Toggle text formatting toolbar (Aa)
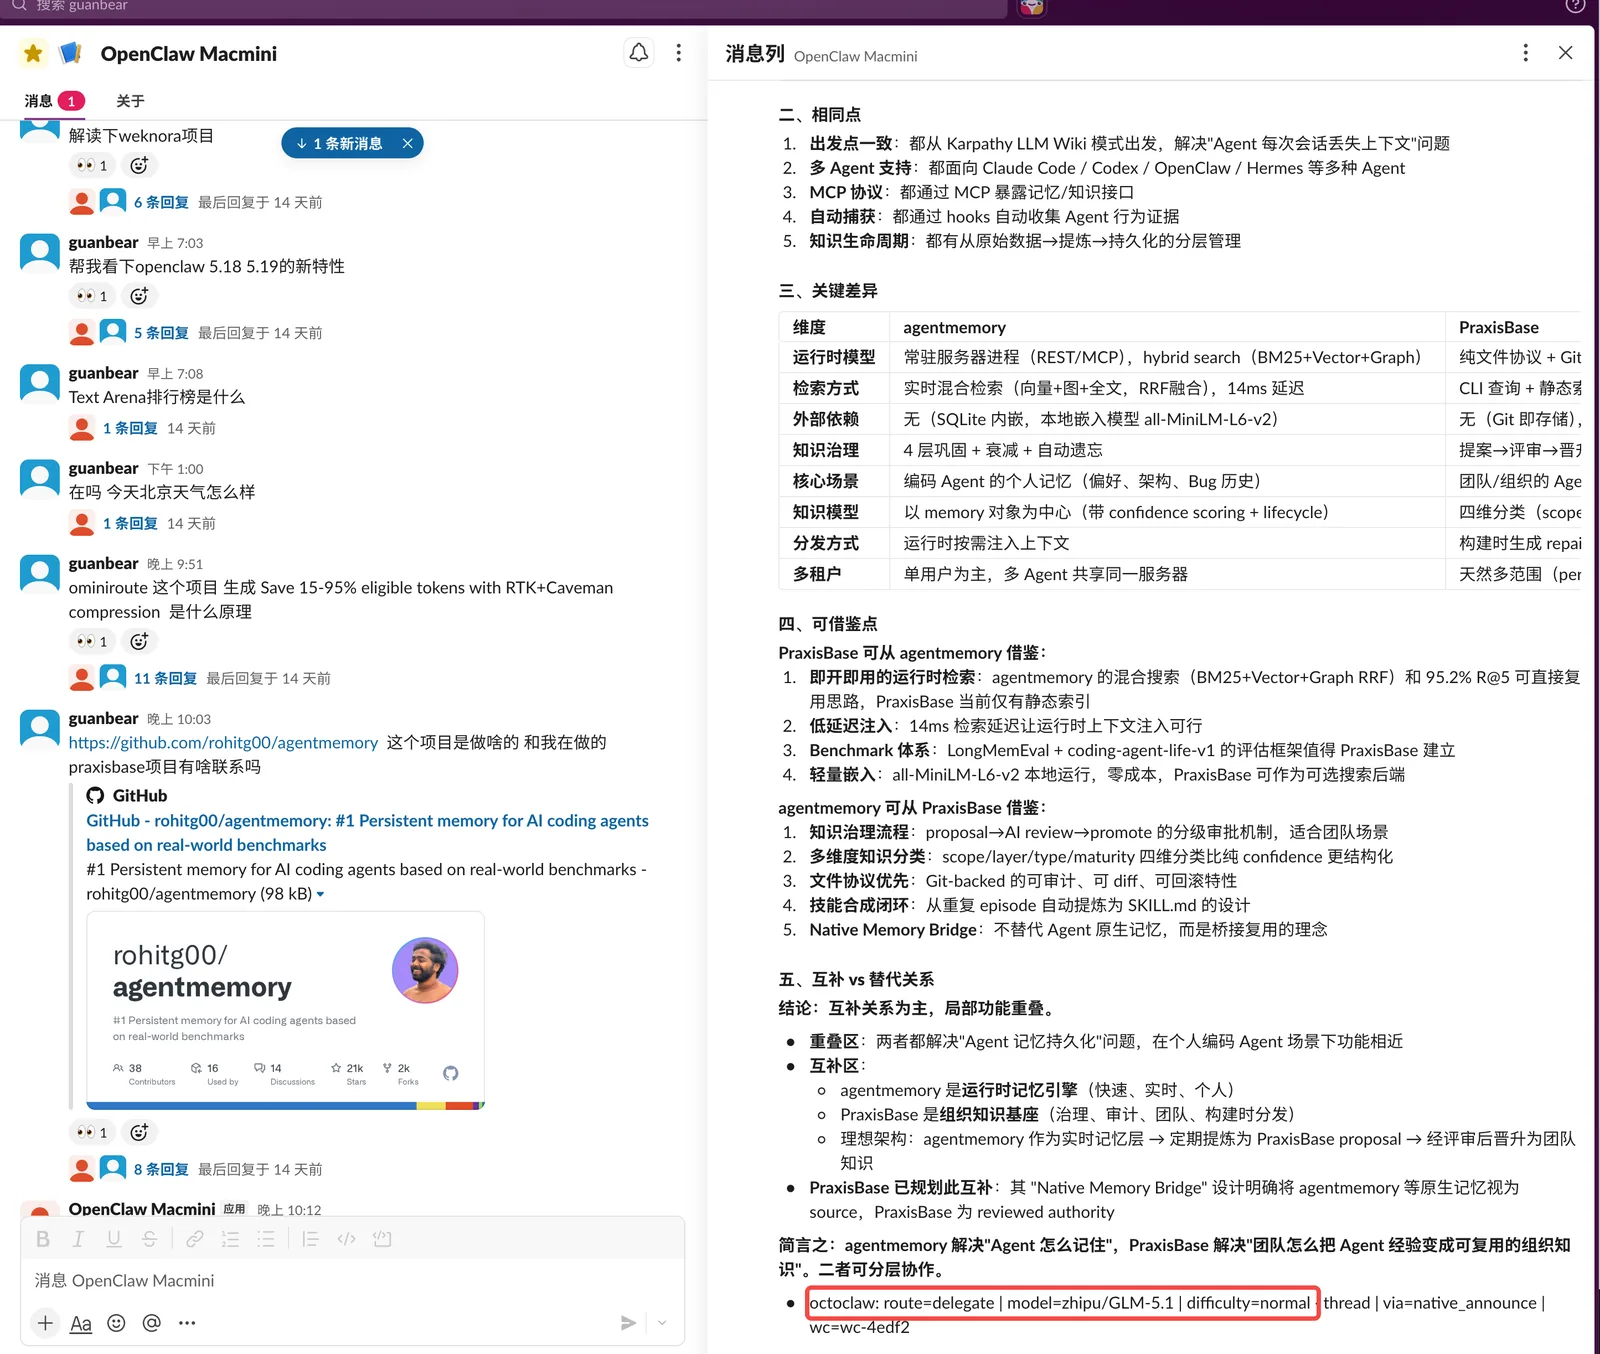The height and width of the screenshot is (1354, 1600). pyautogui.click(x=81, y=1323)
